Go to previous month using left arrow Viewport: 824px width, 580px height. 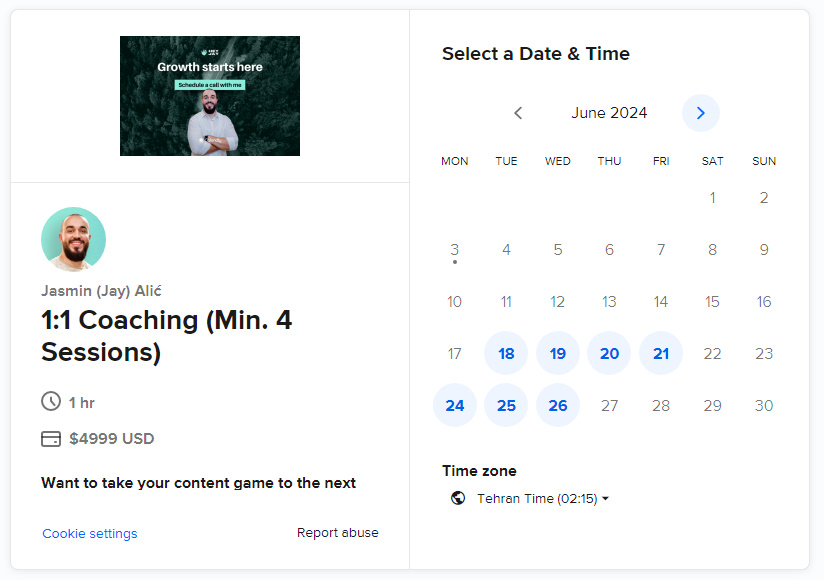518,113
